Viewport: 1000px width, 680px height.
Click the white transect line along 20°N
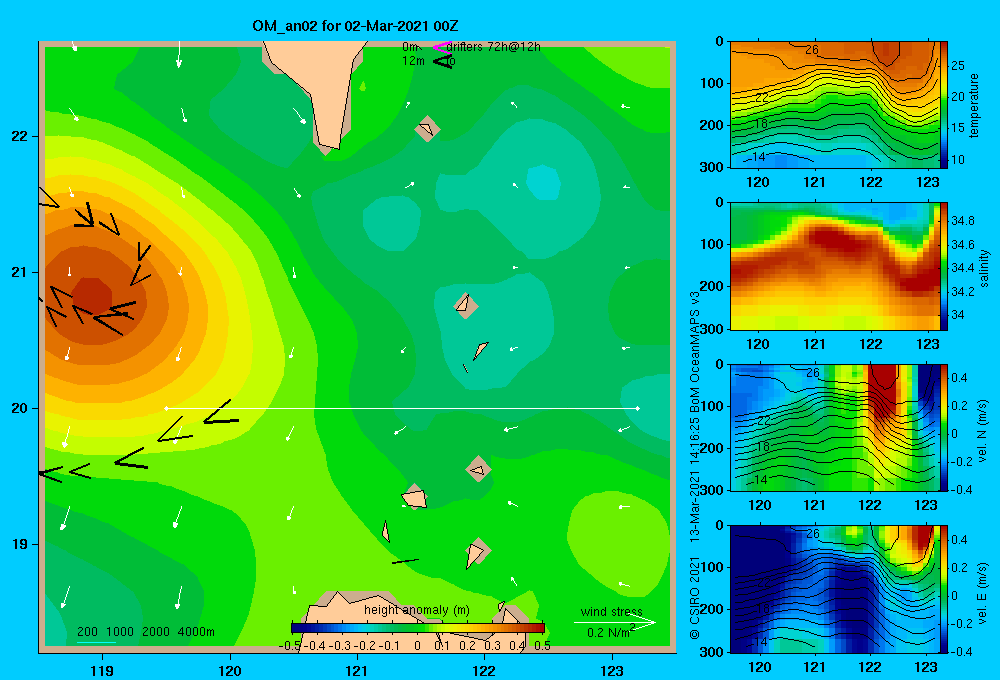[x=402, y=408]
